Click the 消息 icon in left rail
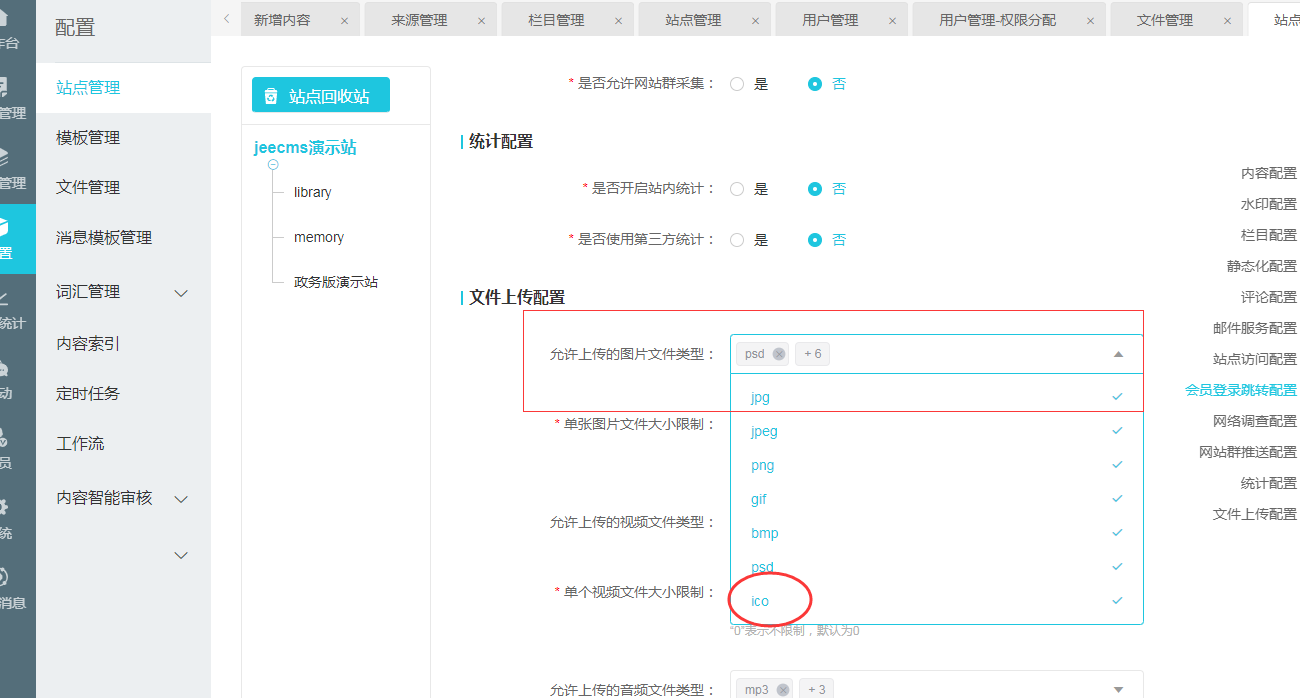The image size is (1300, 698). pos(4,577)
